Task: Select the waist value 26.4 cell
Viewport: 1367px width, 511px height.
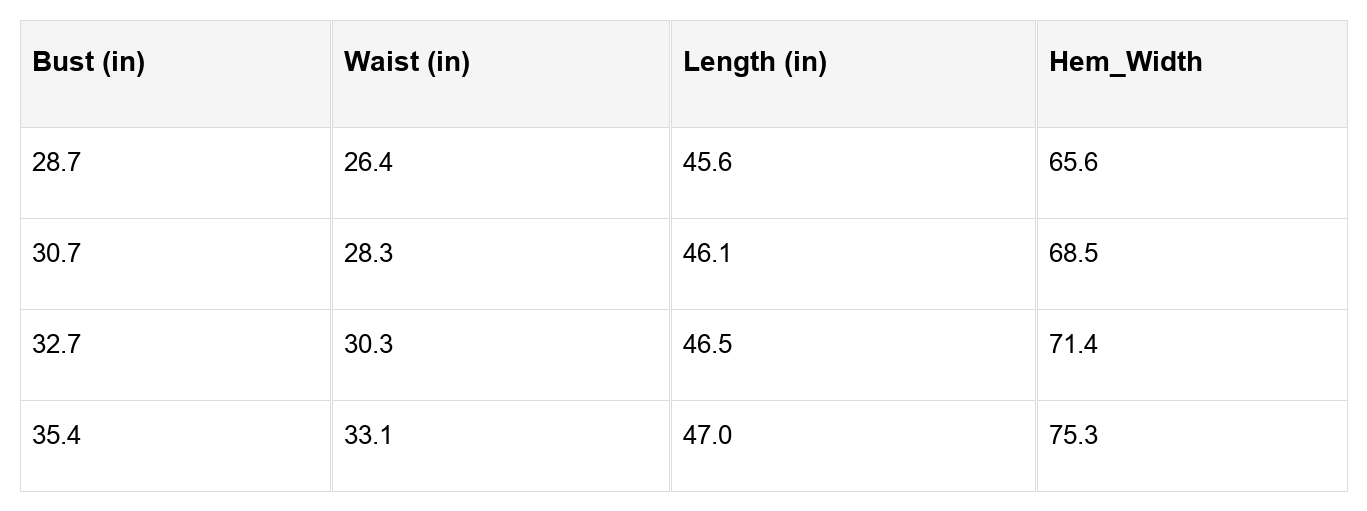Action: point(368,163)
